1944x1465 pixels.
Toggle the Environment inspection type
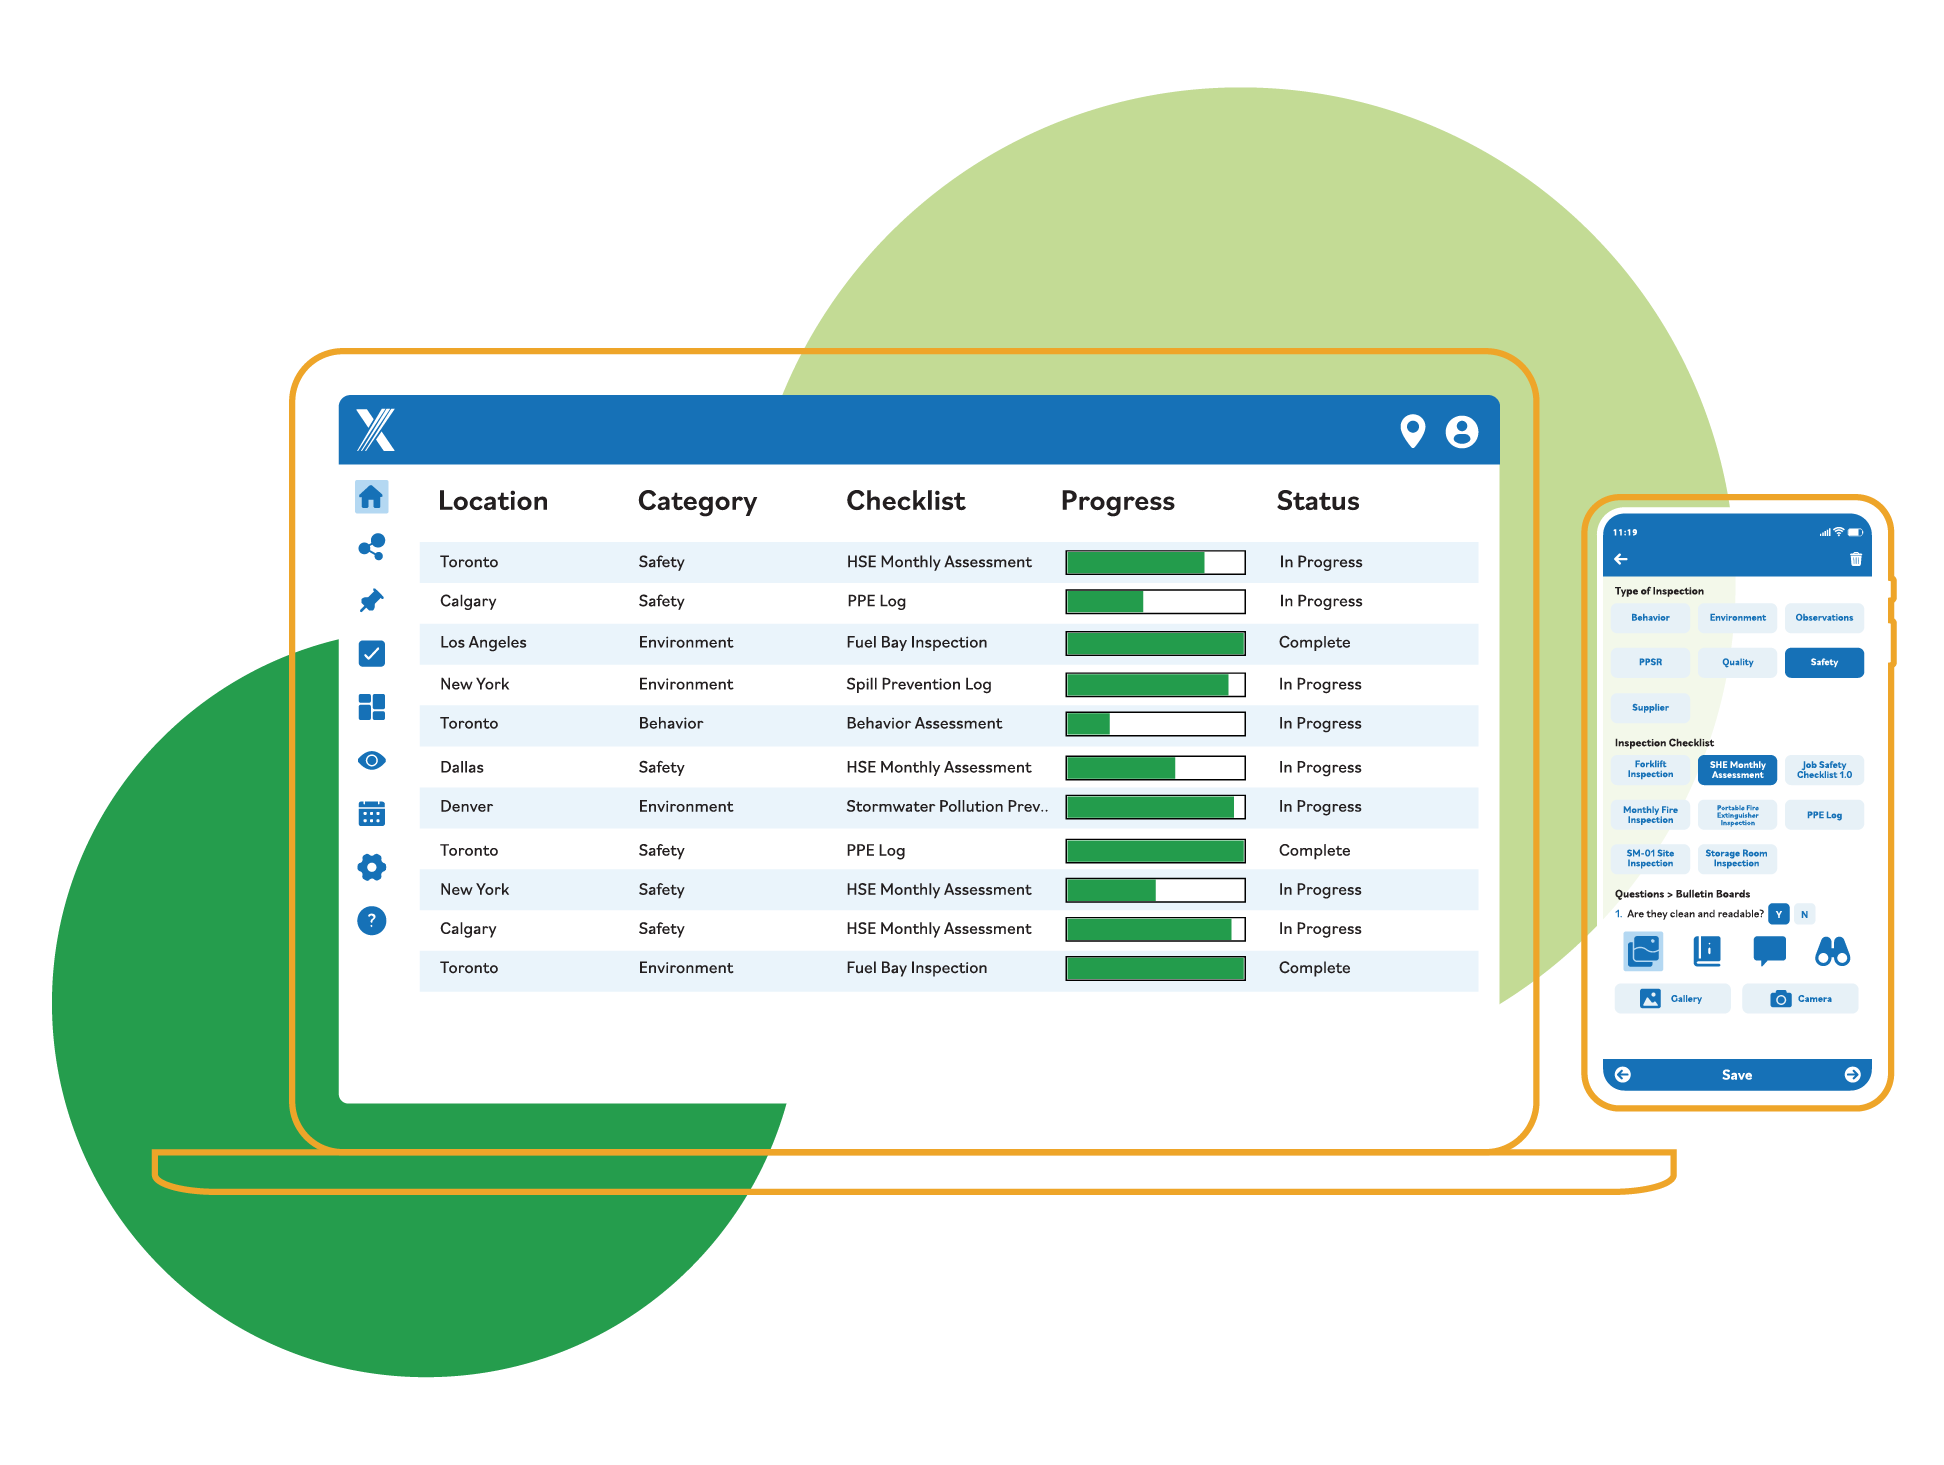pos(1738,619)
